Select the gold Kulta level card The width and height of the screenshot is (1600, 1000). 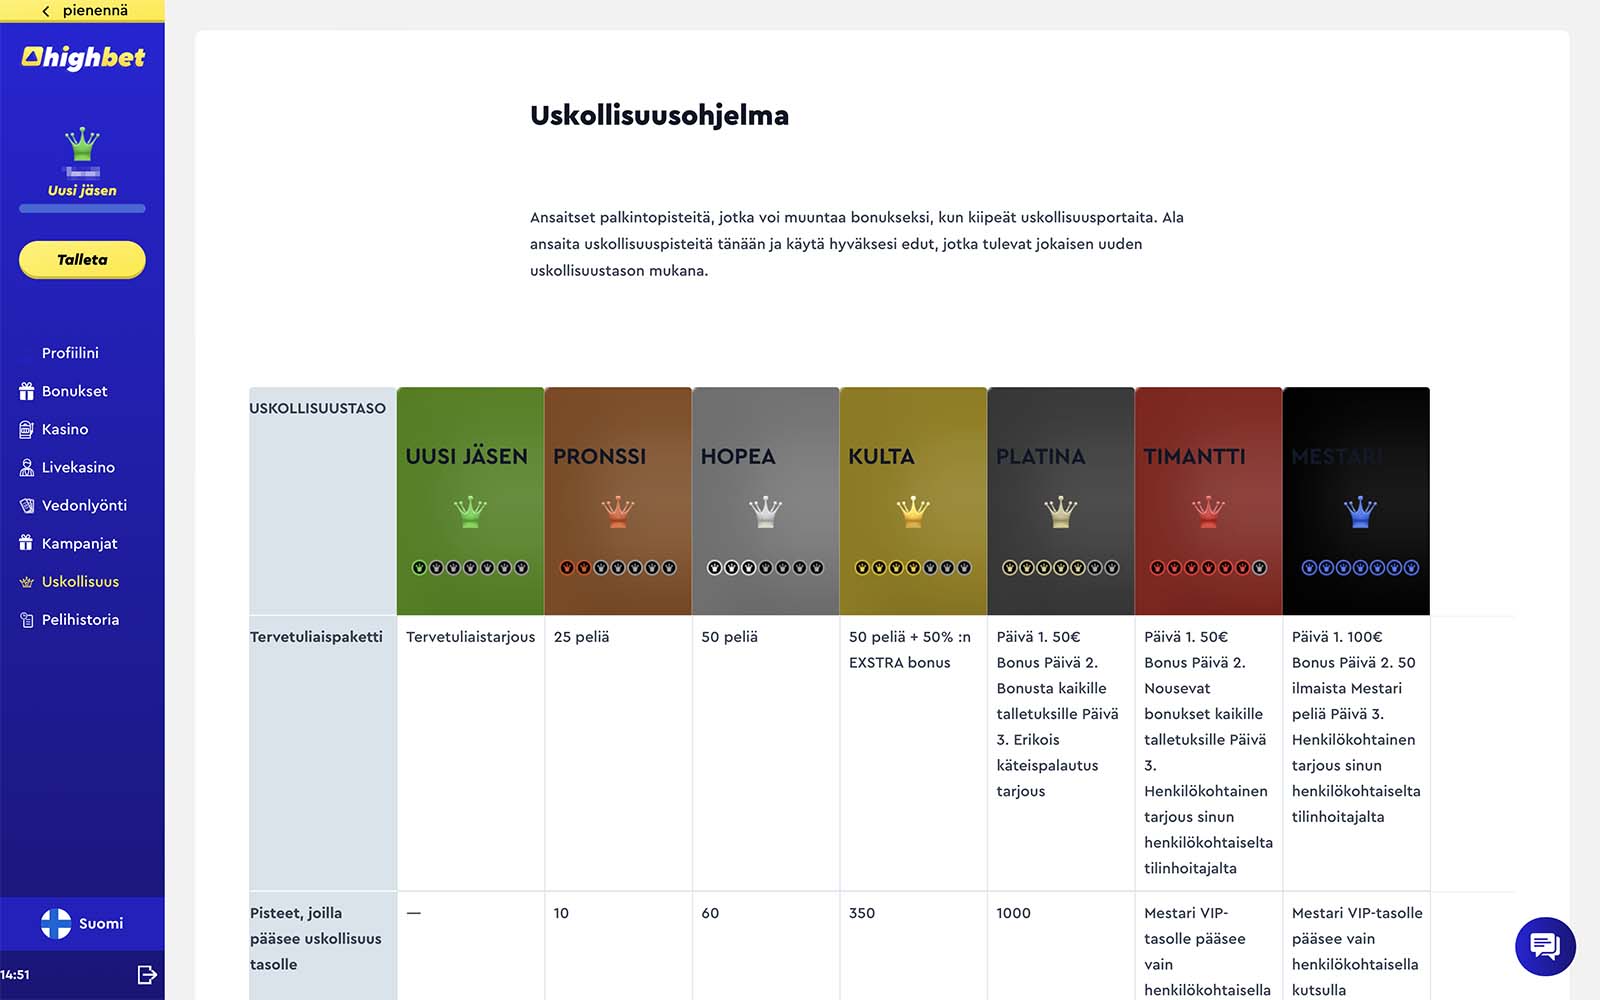[x=913, y=501]
